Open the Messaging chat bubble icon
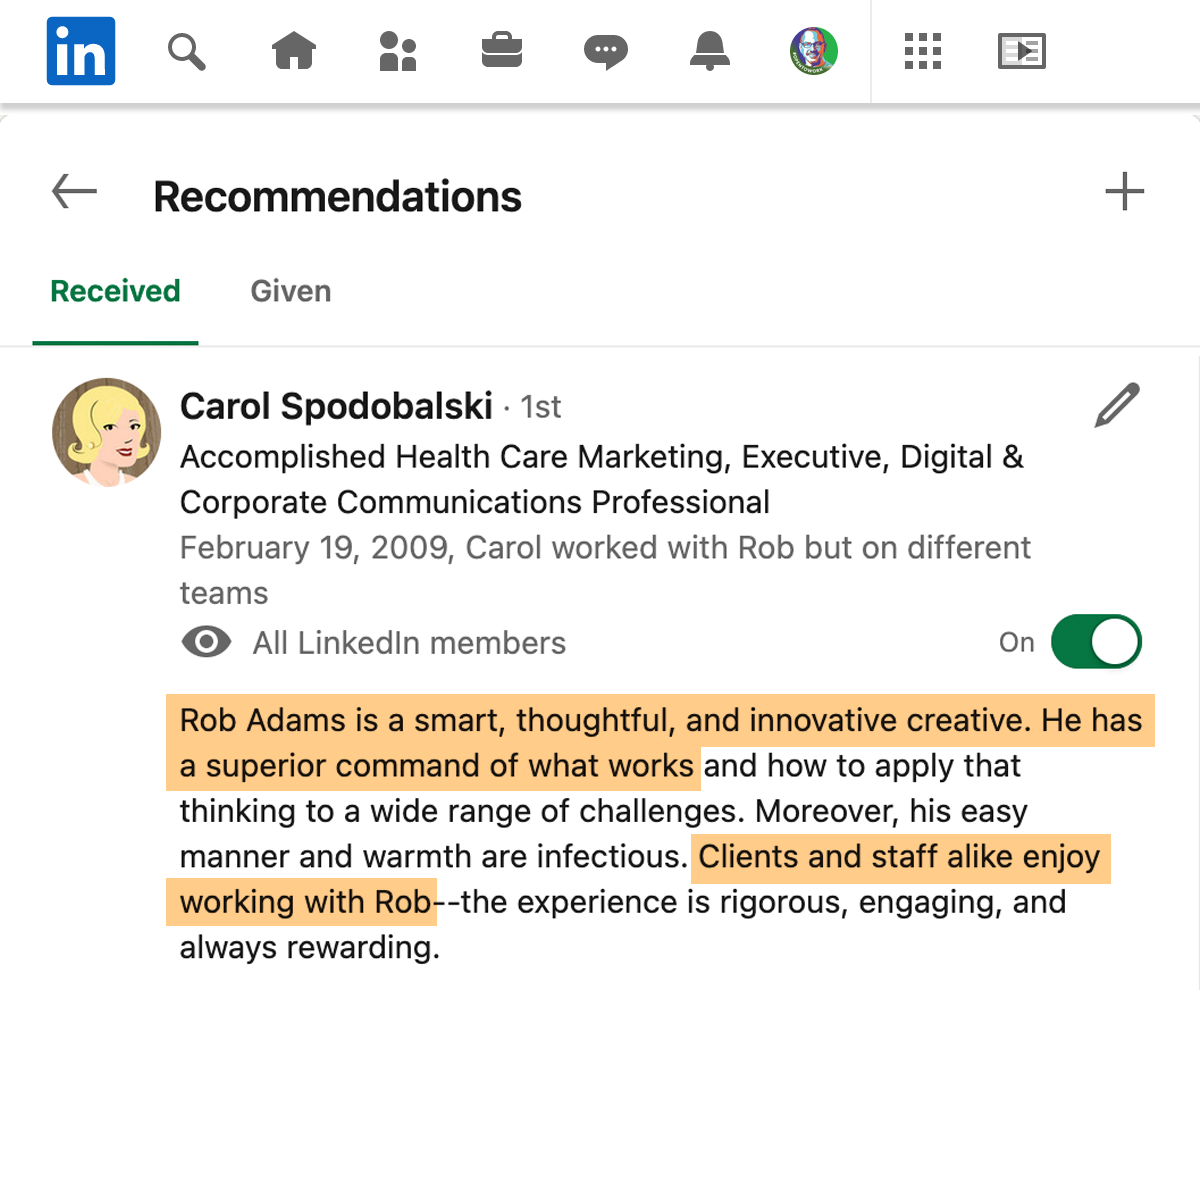 coord(606,52)
